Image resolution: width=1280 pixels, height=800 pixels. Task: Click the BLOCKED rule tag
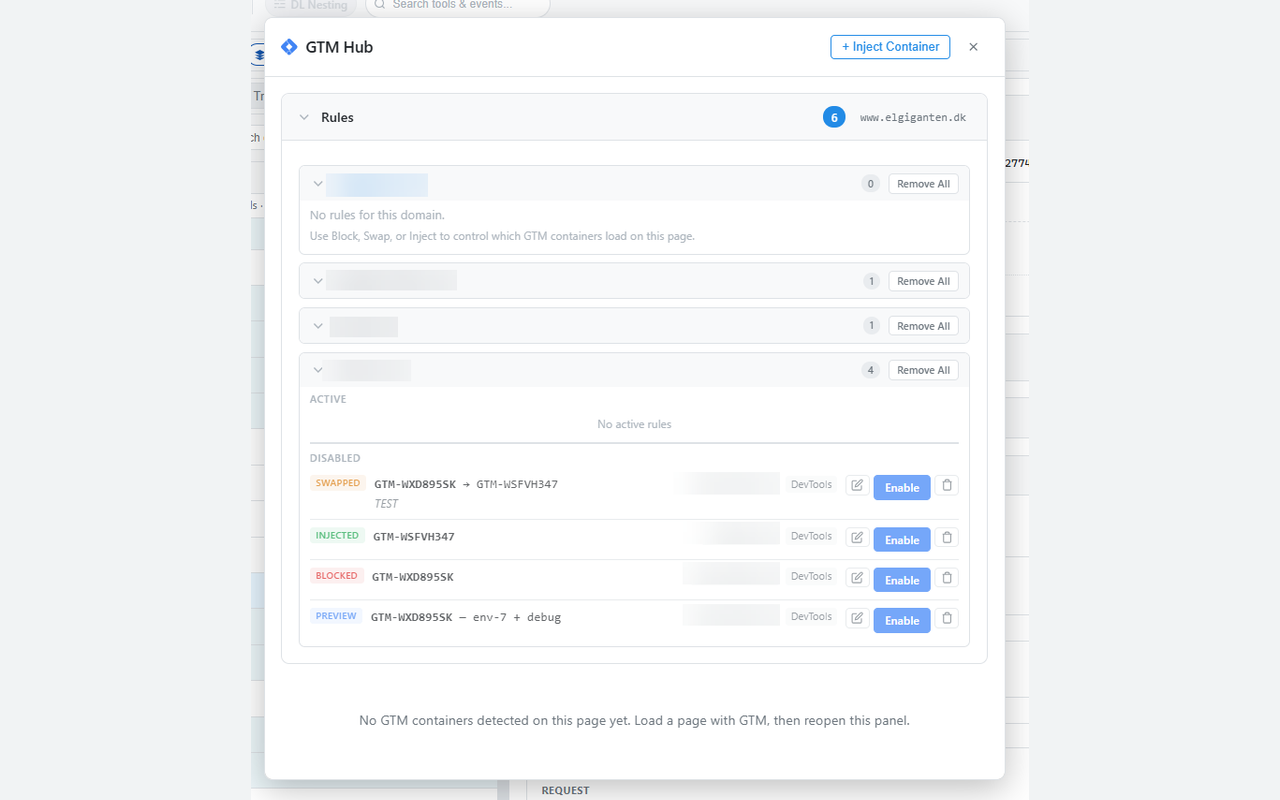coord(337,576)
